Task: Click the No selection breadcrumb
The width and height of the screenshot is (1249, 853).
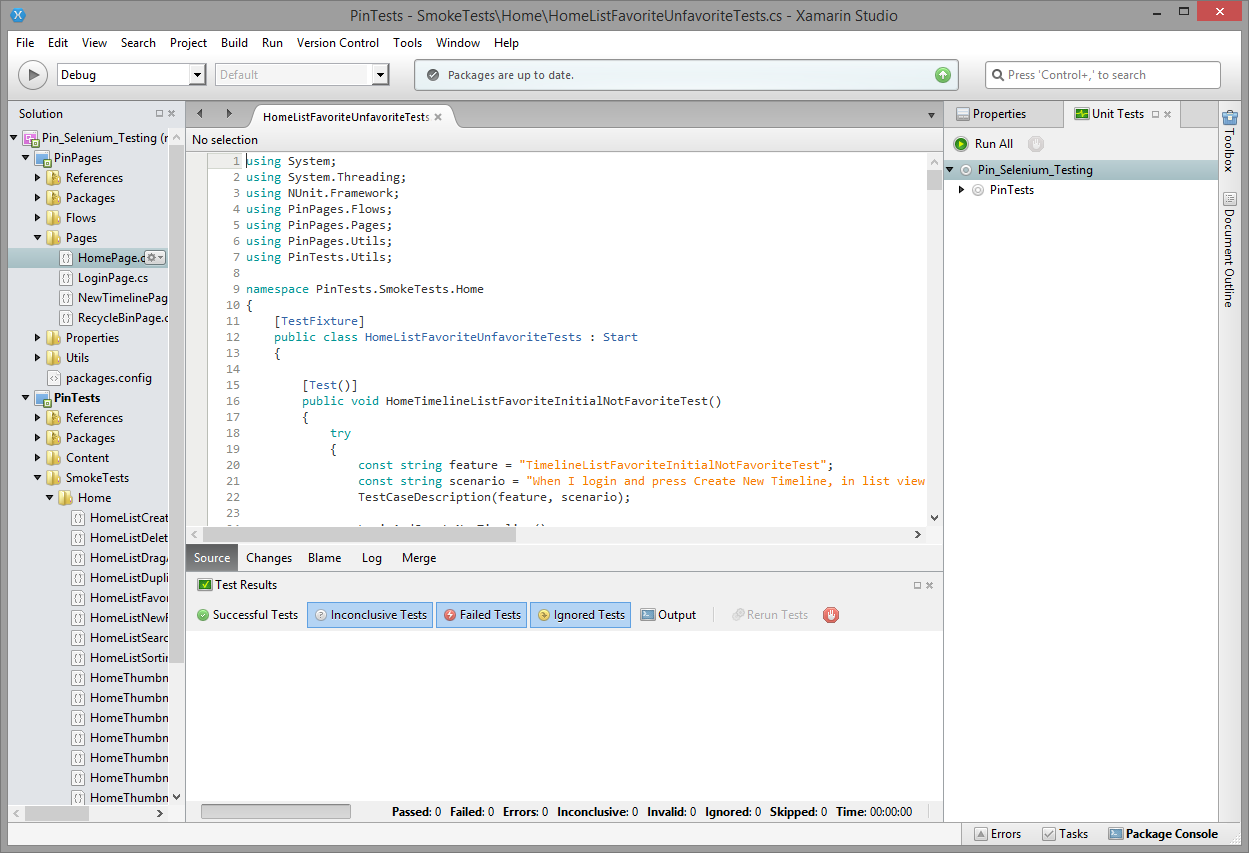Action: pos(225,140)
